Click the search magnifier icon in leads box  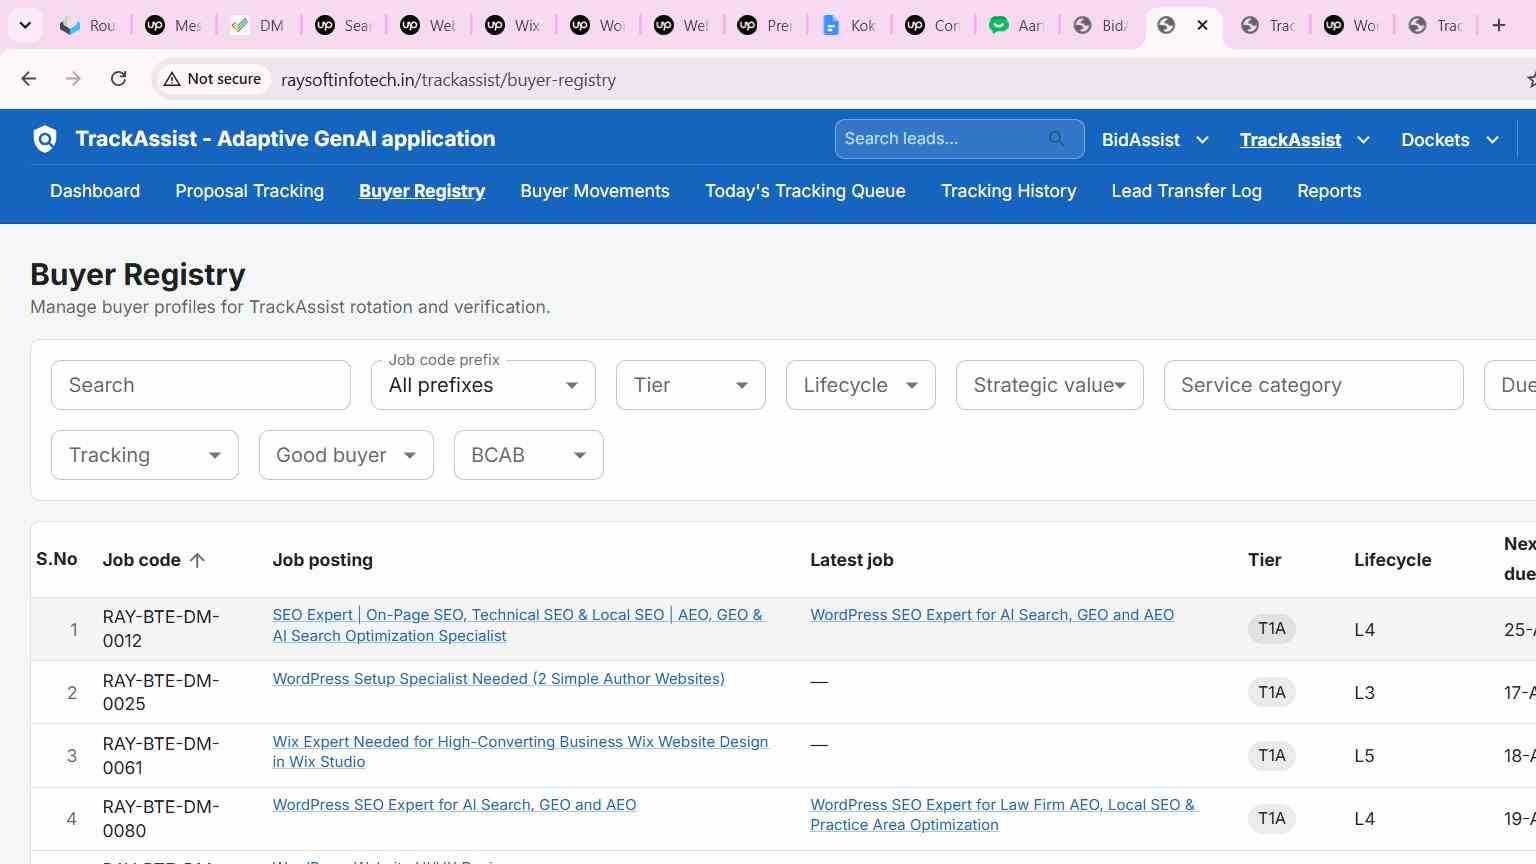tap(1057, 139)
